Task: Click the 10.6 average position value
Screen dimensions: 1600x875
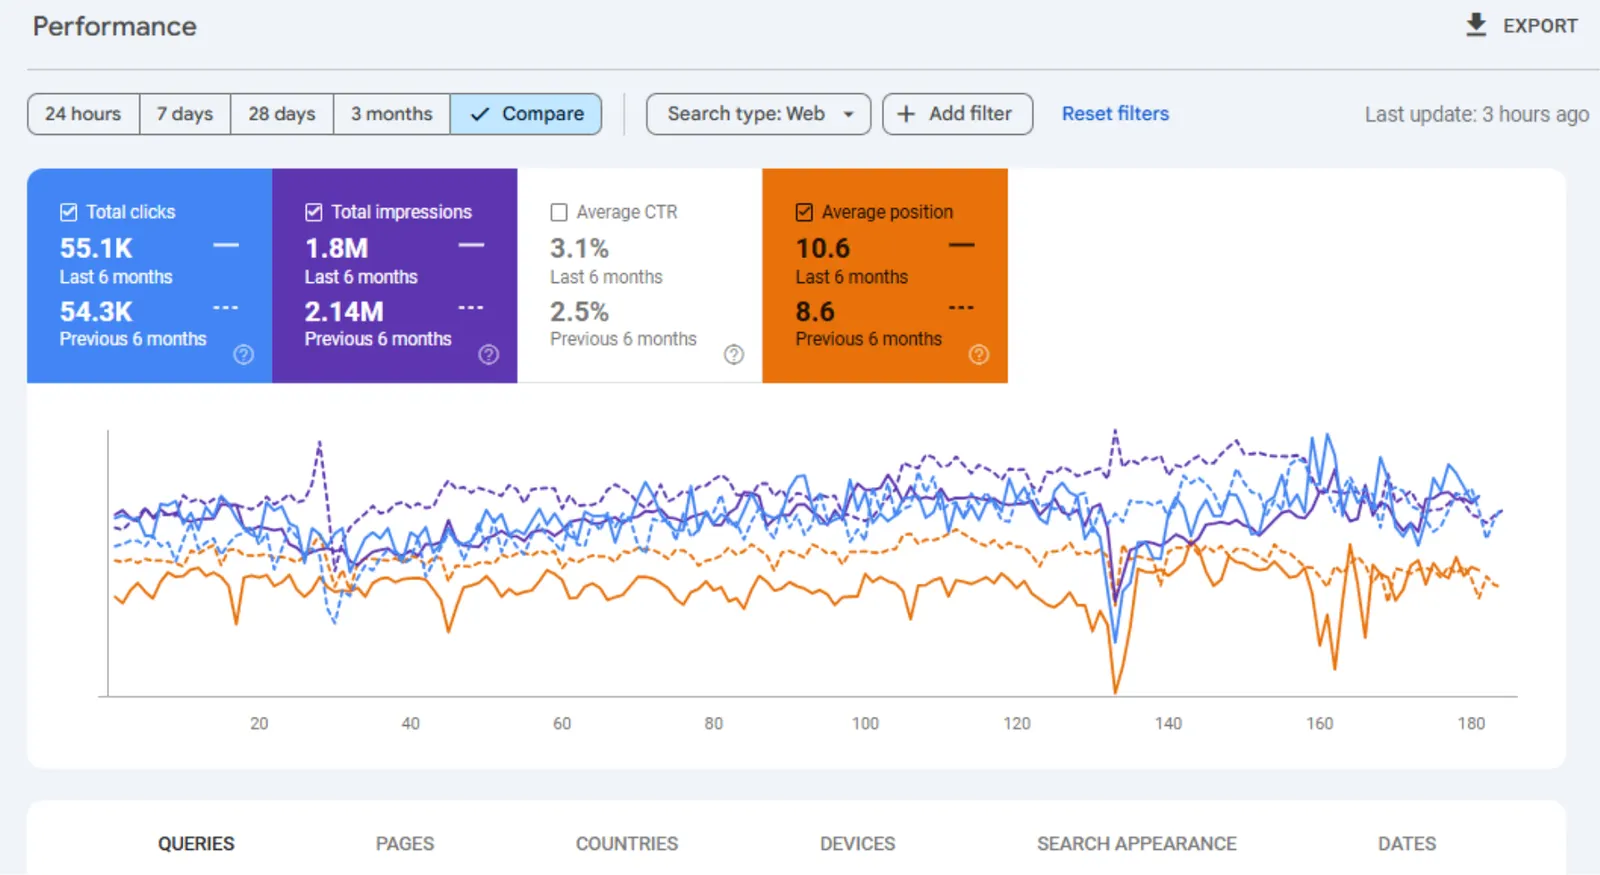Action: tap(823, 248)
